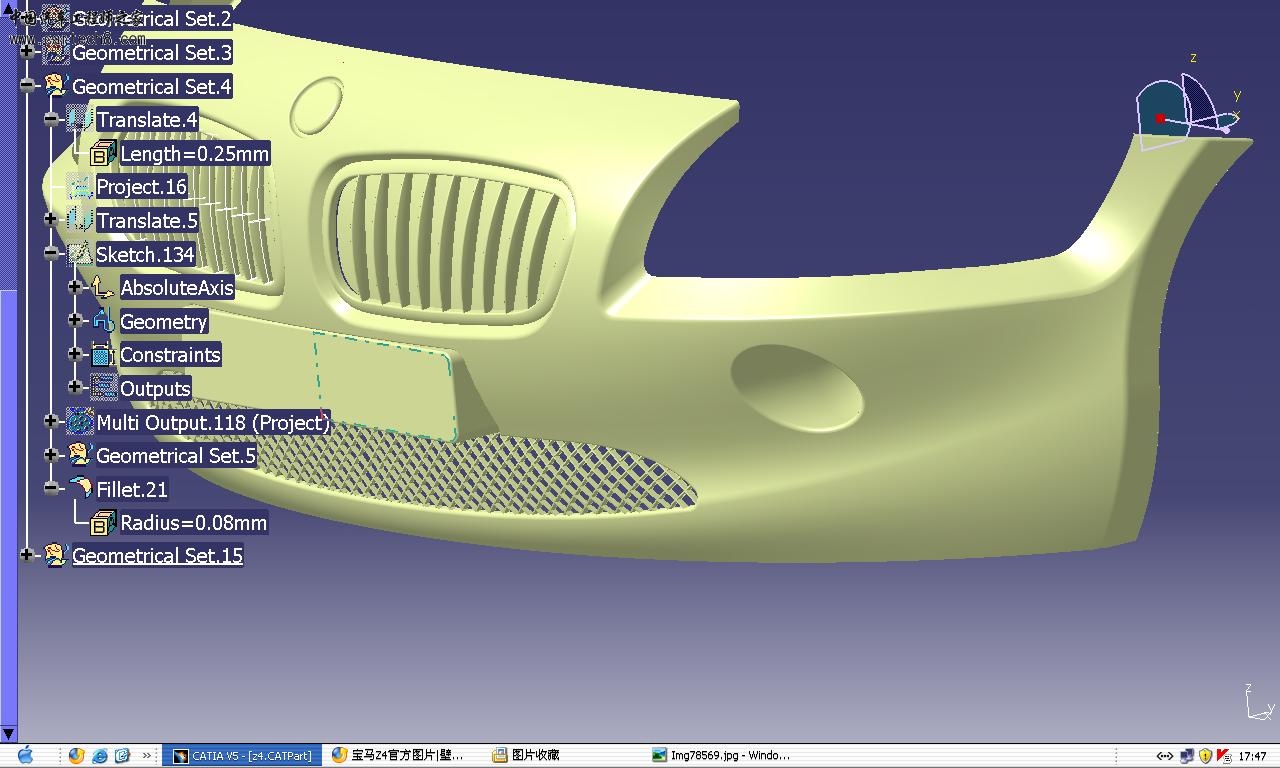This screenshot has width=1280, height=768.
Task: Select the underlined Geometrical Set.15 label
Action: point(158,556)
